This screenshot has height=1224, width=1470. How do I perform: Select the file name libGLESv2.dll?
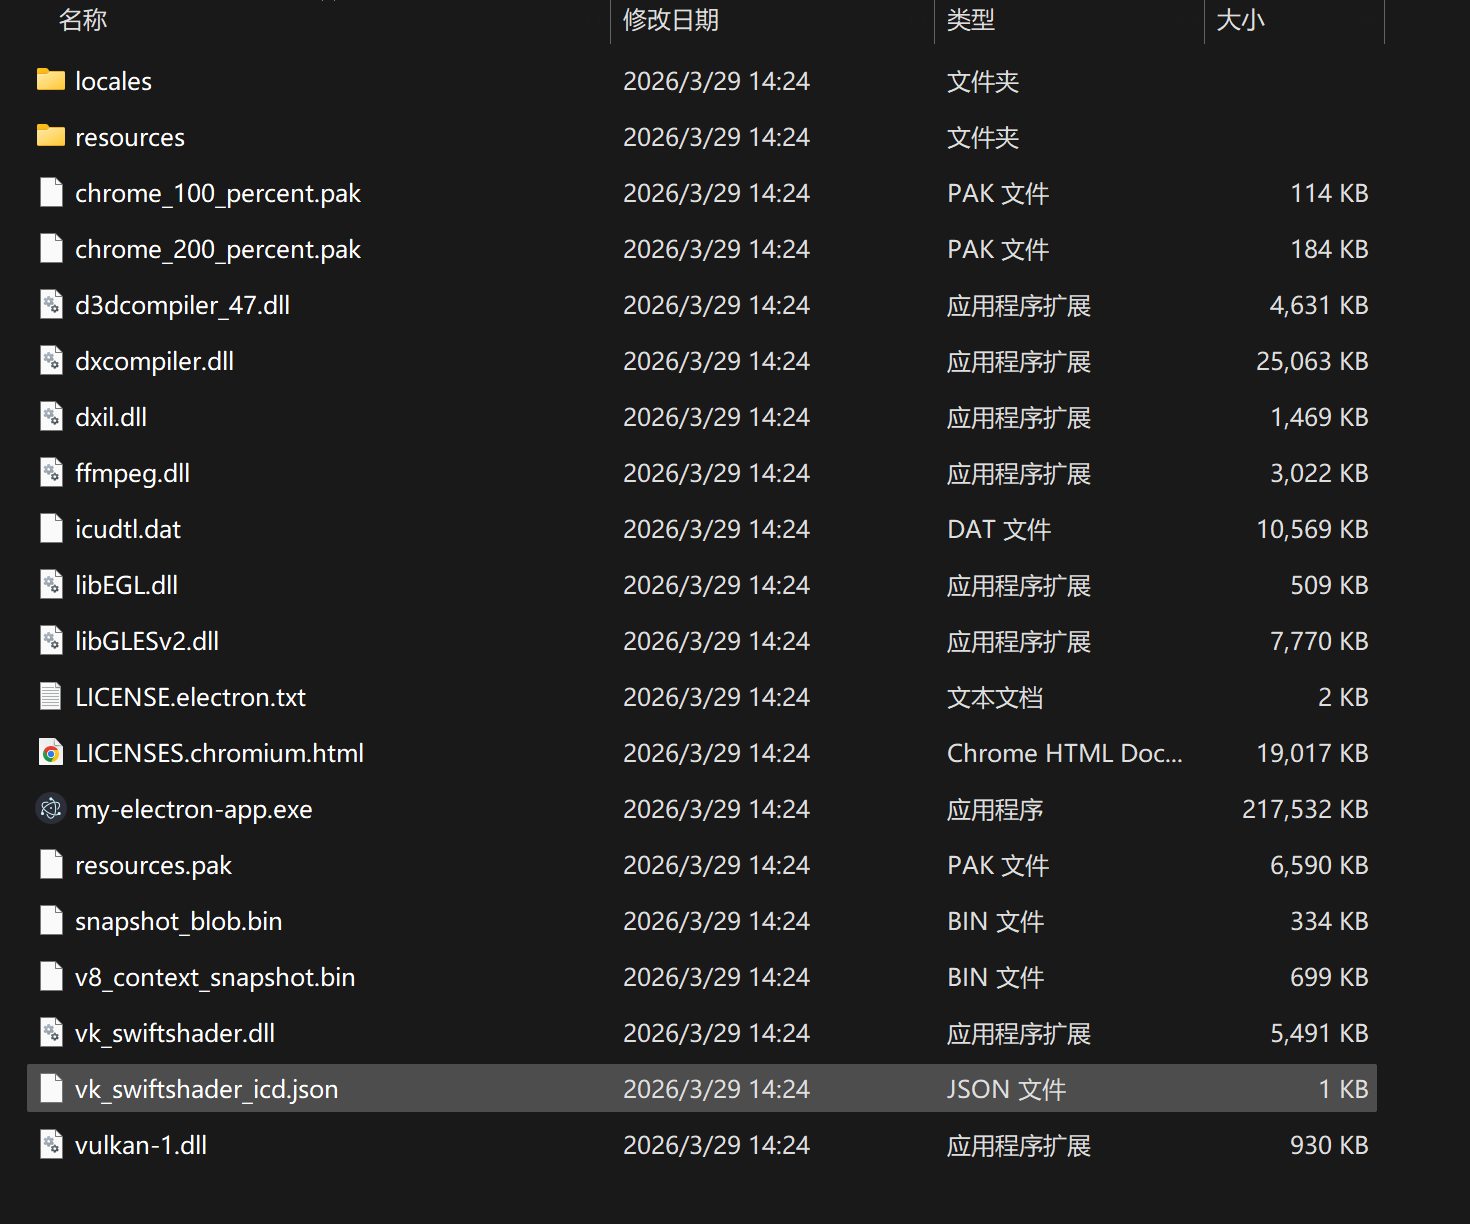click(147, 641)
